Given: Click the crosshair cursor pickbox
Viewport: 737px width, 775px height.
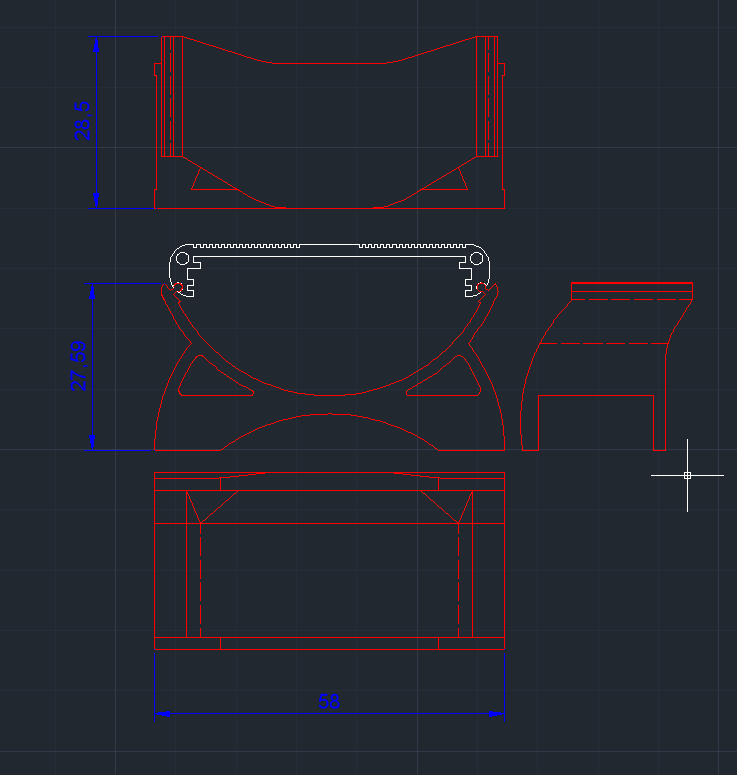Looking at the screenshot, I should tap(687, 475).
